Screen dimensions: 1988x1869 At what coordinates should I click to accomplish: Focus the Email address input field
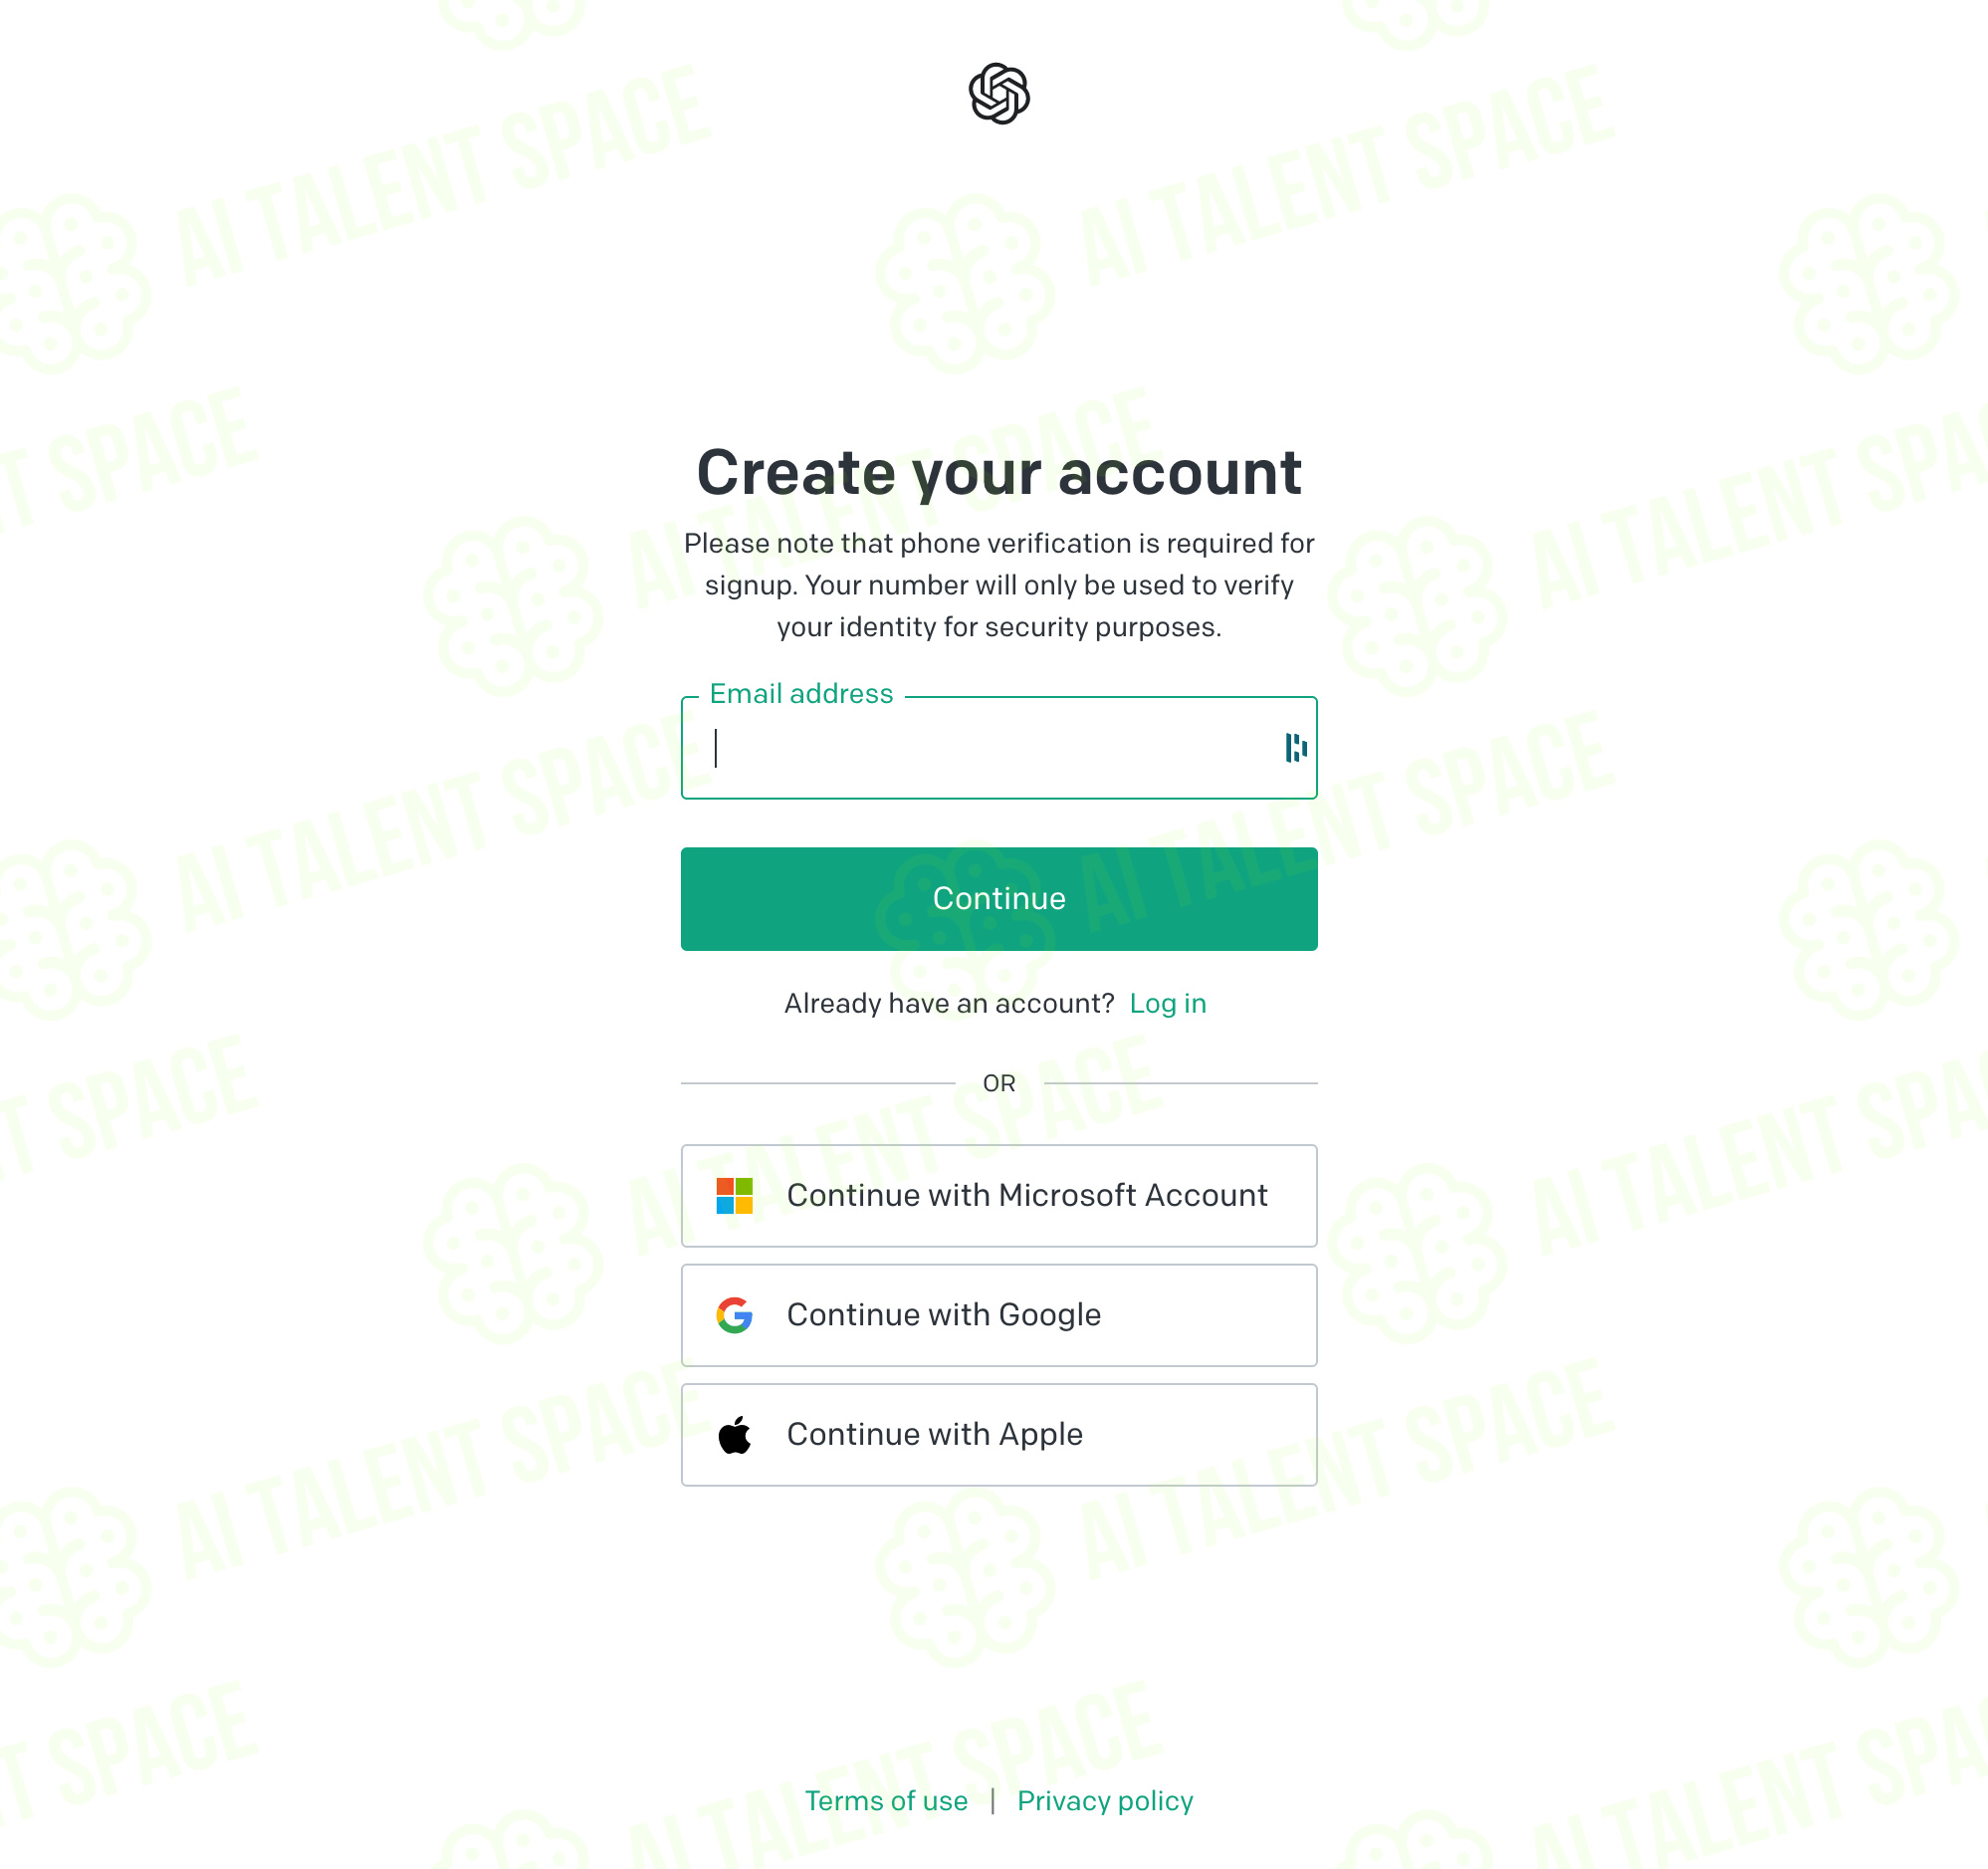(999, 748)
